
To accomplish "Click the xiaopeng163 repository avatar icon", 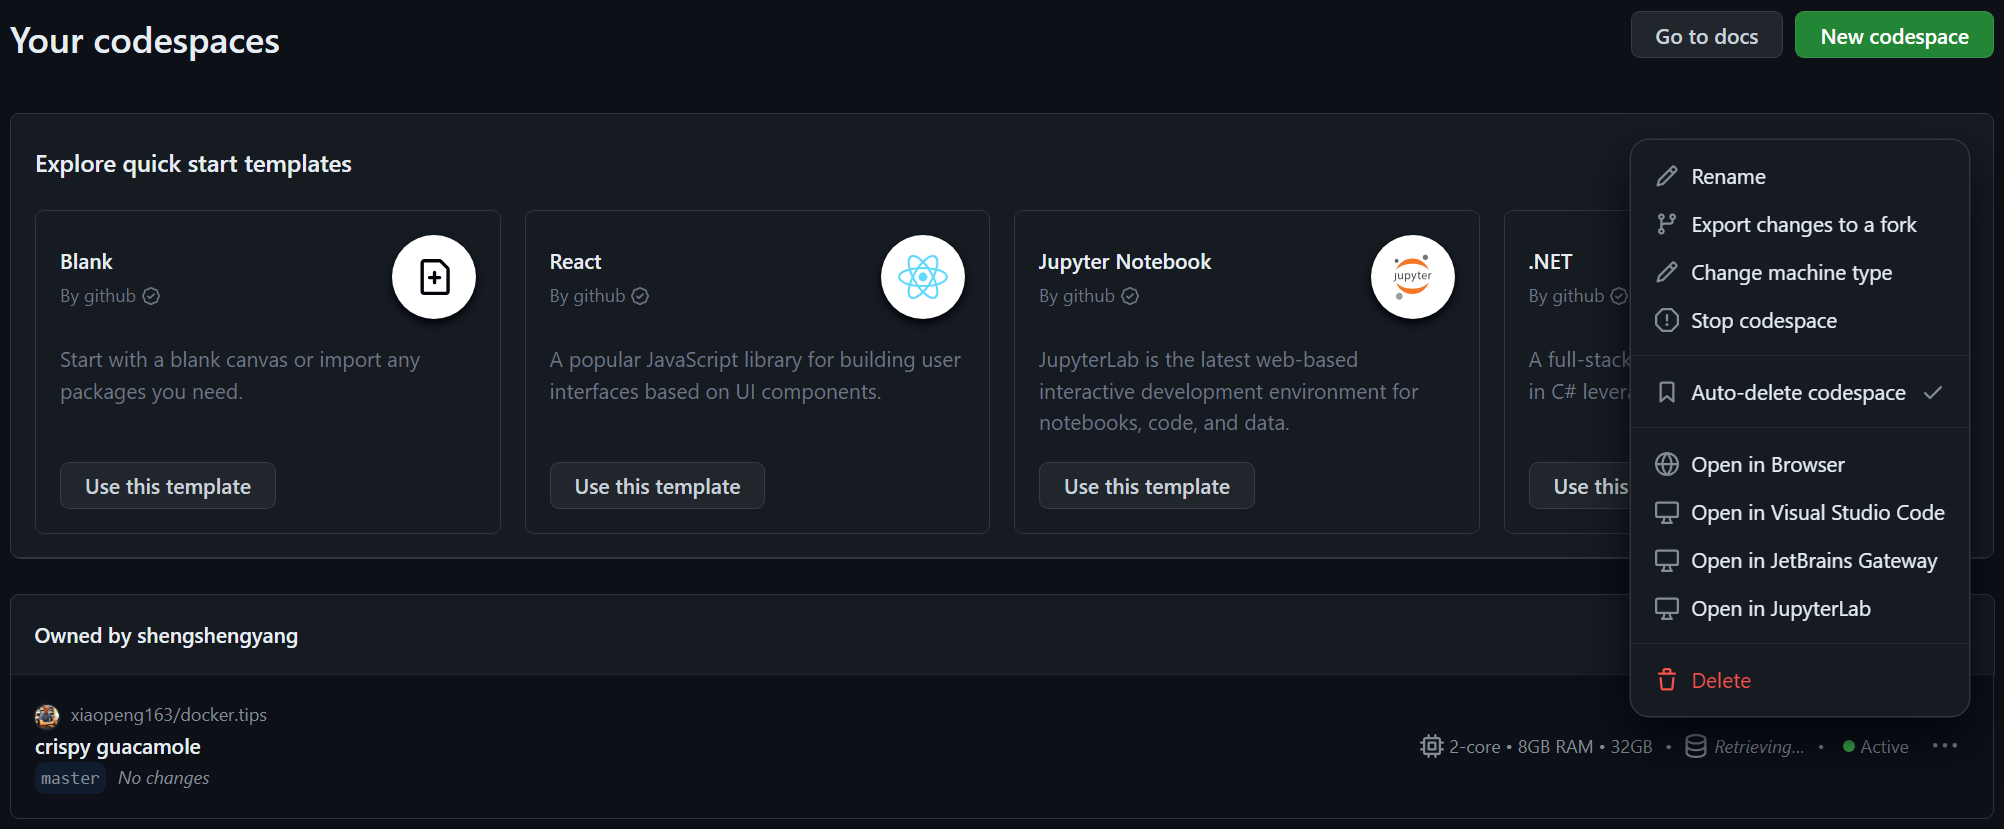I will [47, 715].
